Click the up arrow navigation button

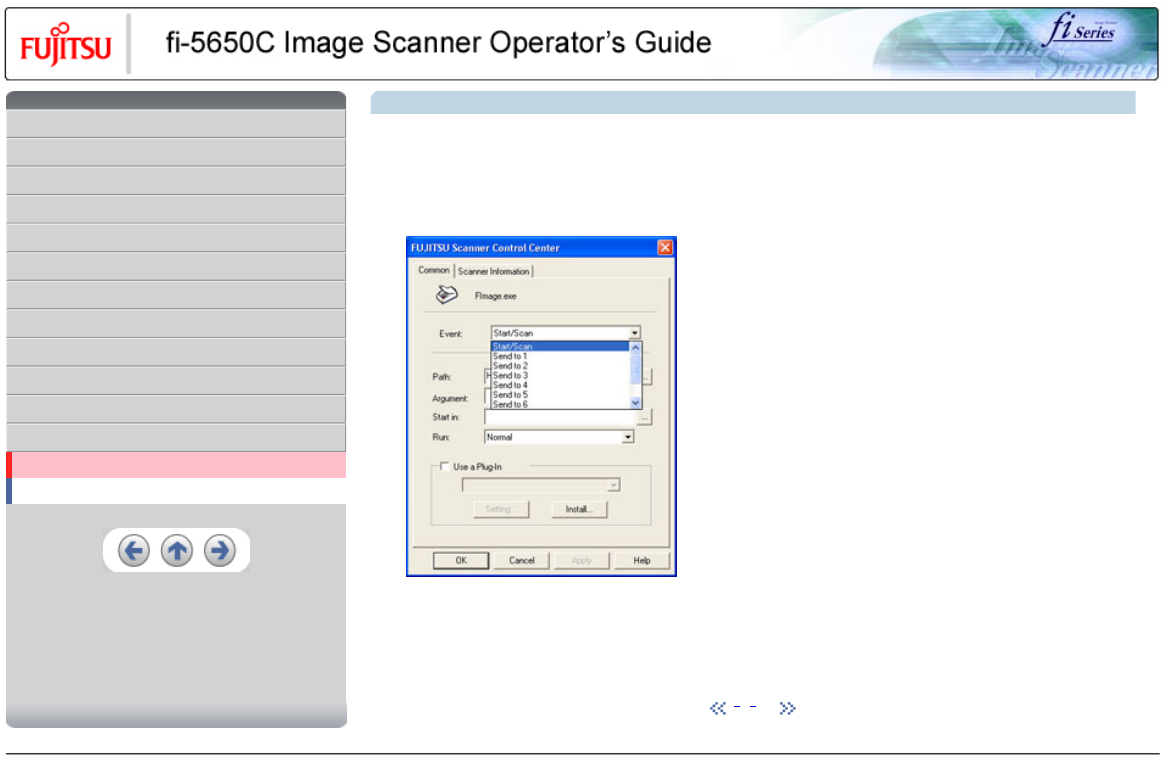(x=177, y=551)
